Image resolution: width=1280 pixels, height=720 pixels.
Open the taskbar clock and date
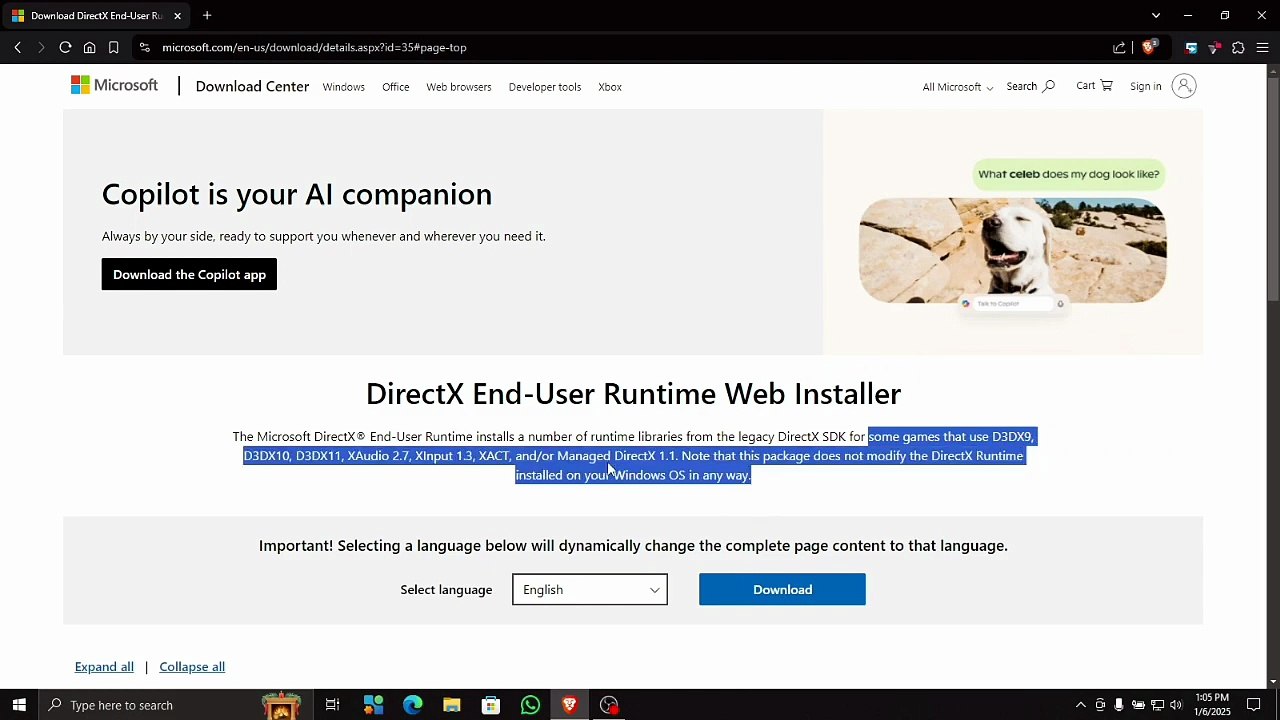pyautogui.click(x=1211, y=705)
